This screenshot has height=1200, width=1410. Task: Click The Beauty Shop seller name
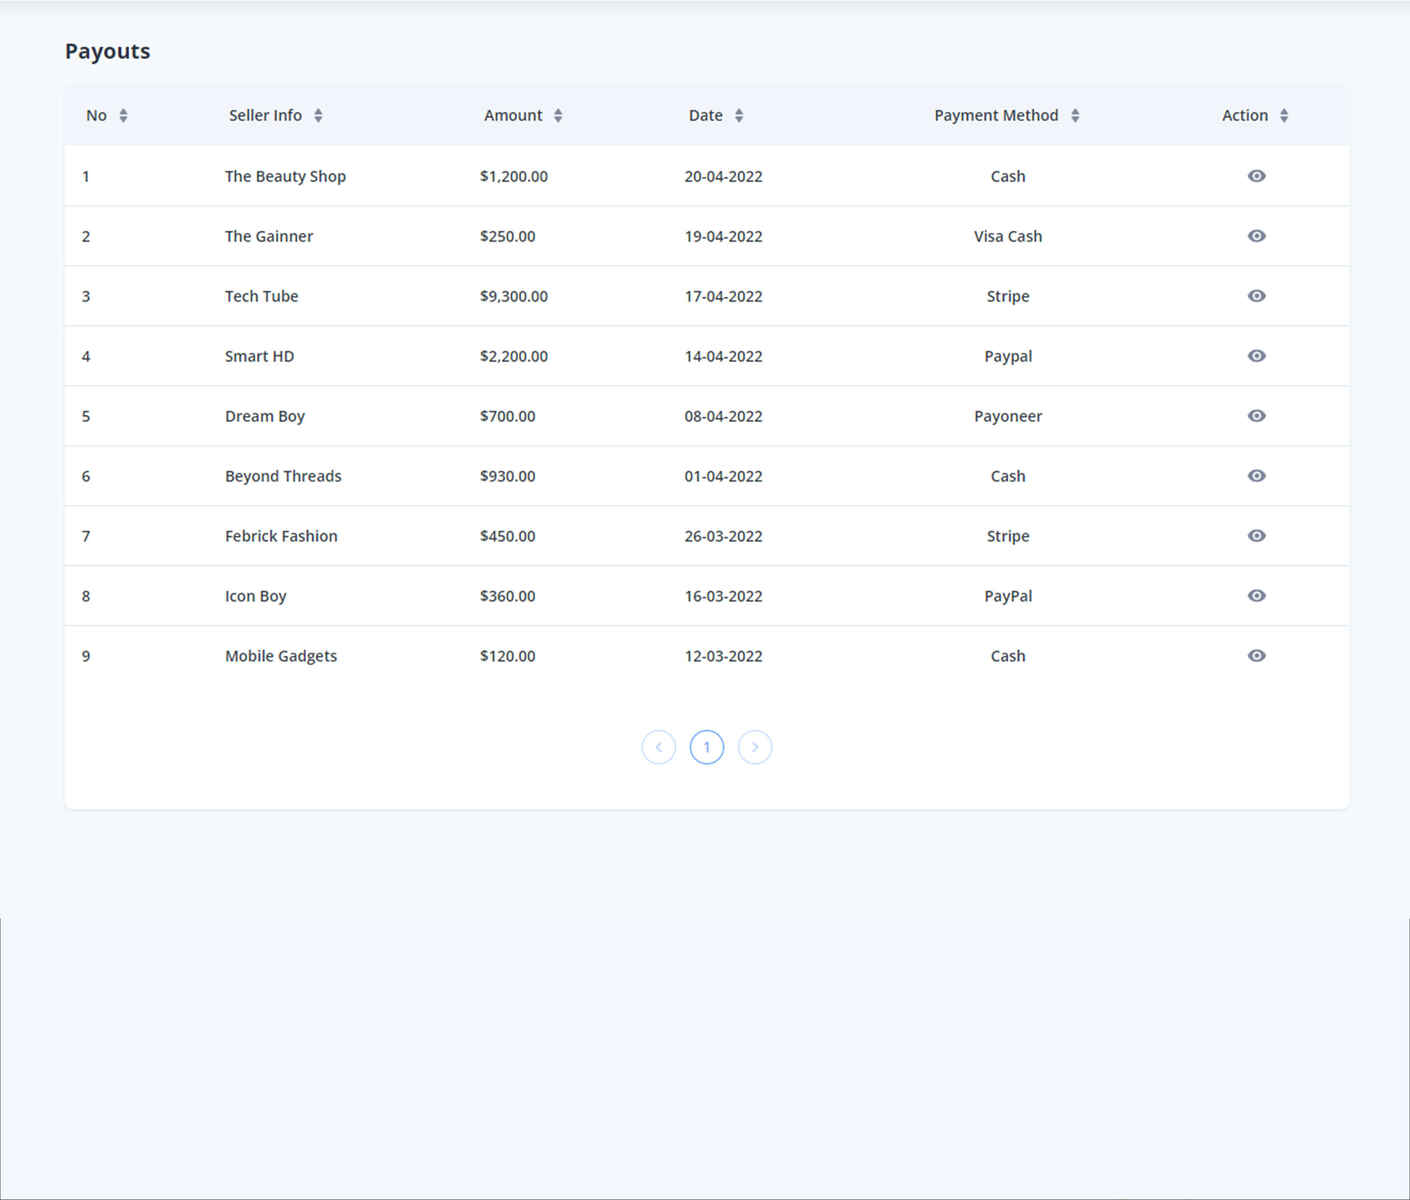285,176
